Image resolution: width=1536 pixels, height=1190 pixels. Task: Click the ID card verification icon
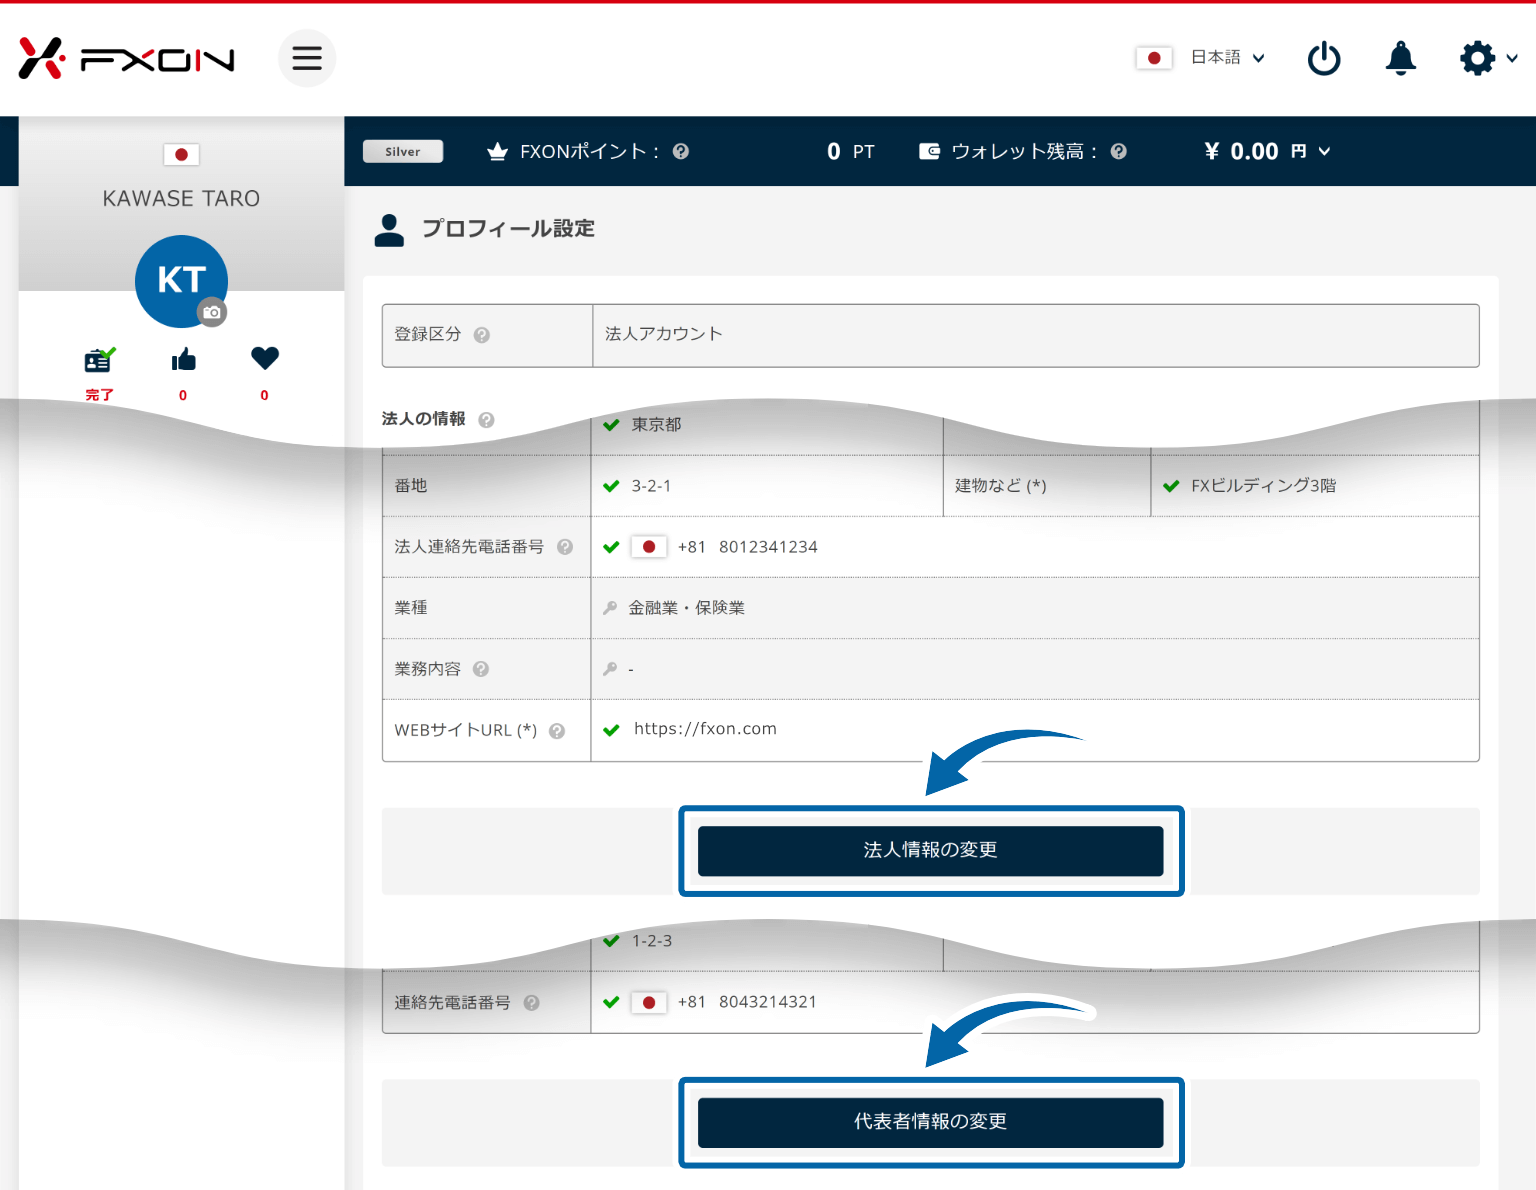click(x=99, y=359)
